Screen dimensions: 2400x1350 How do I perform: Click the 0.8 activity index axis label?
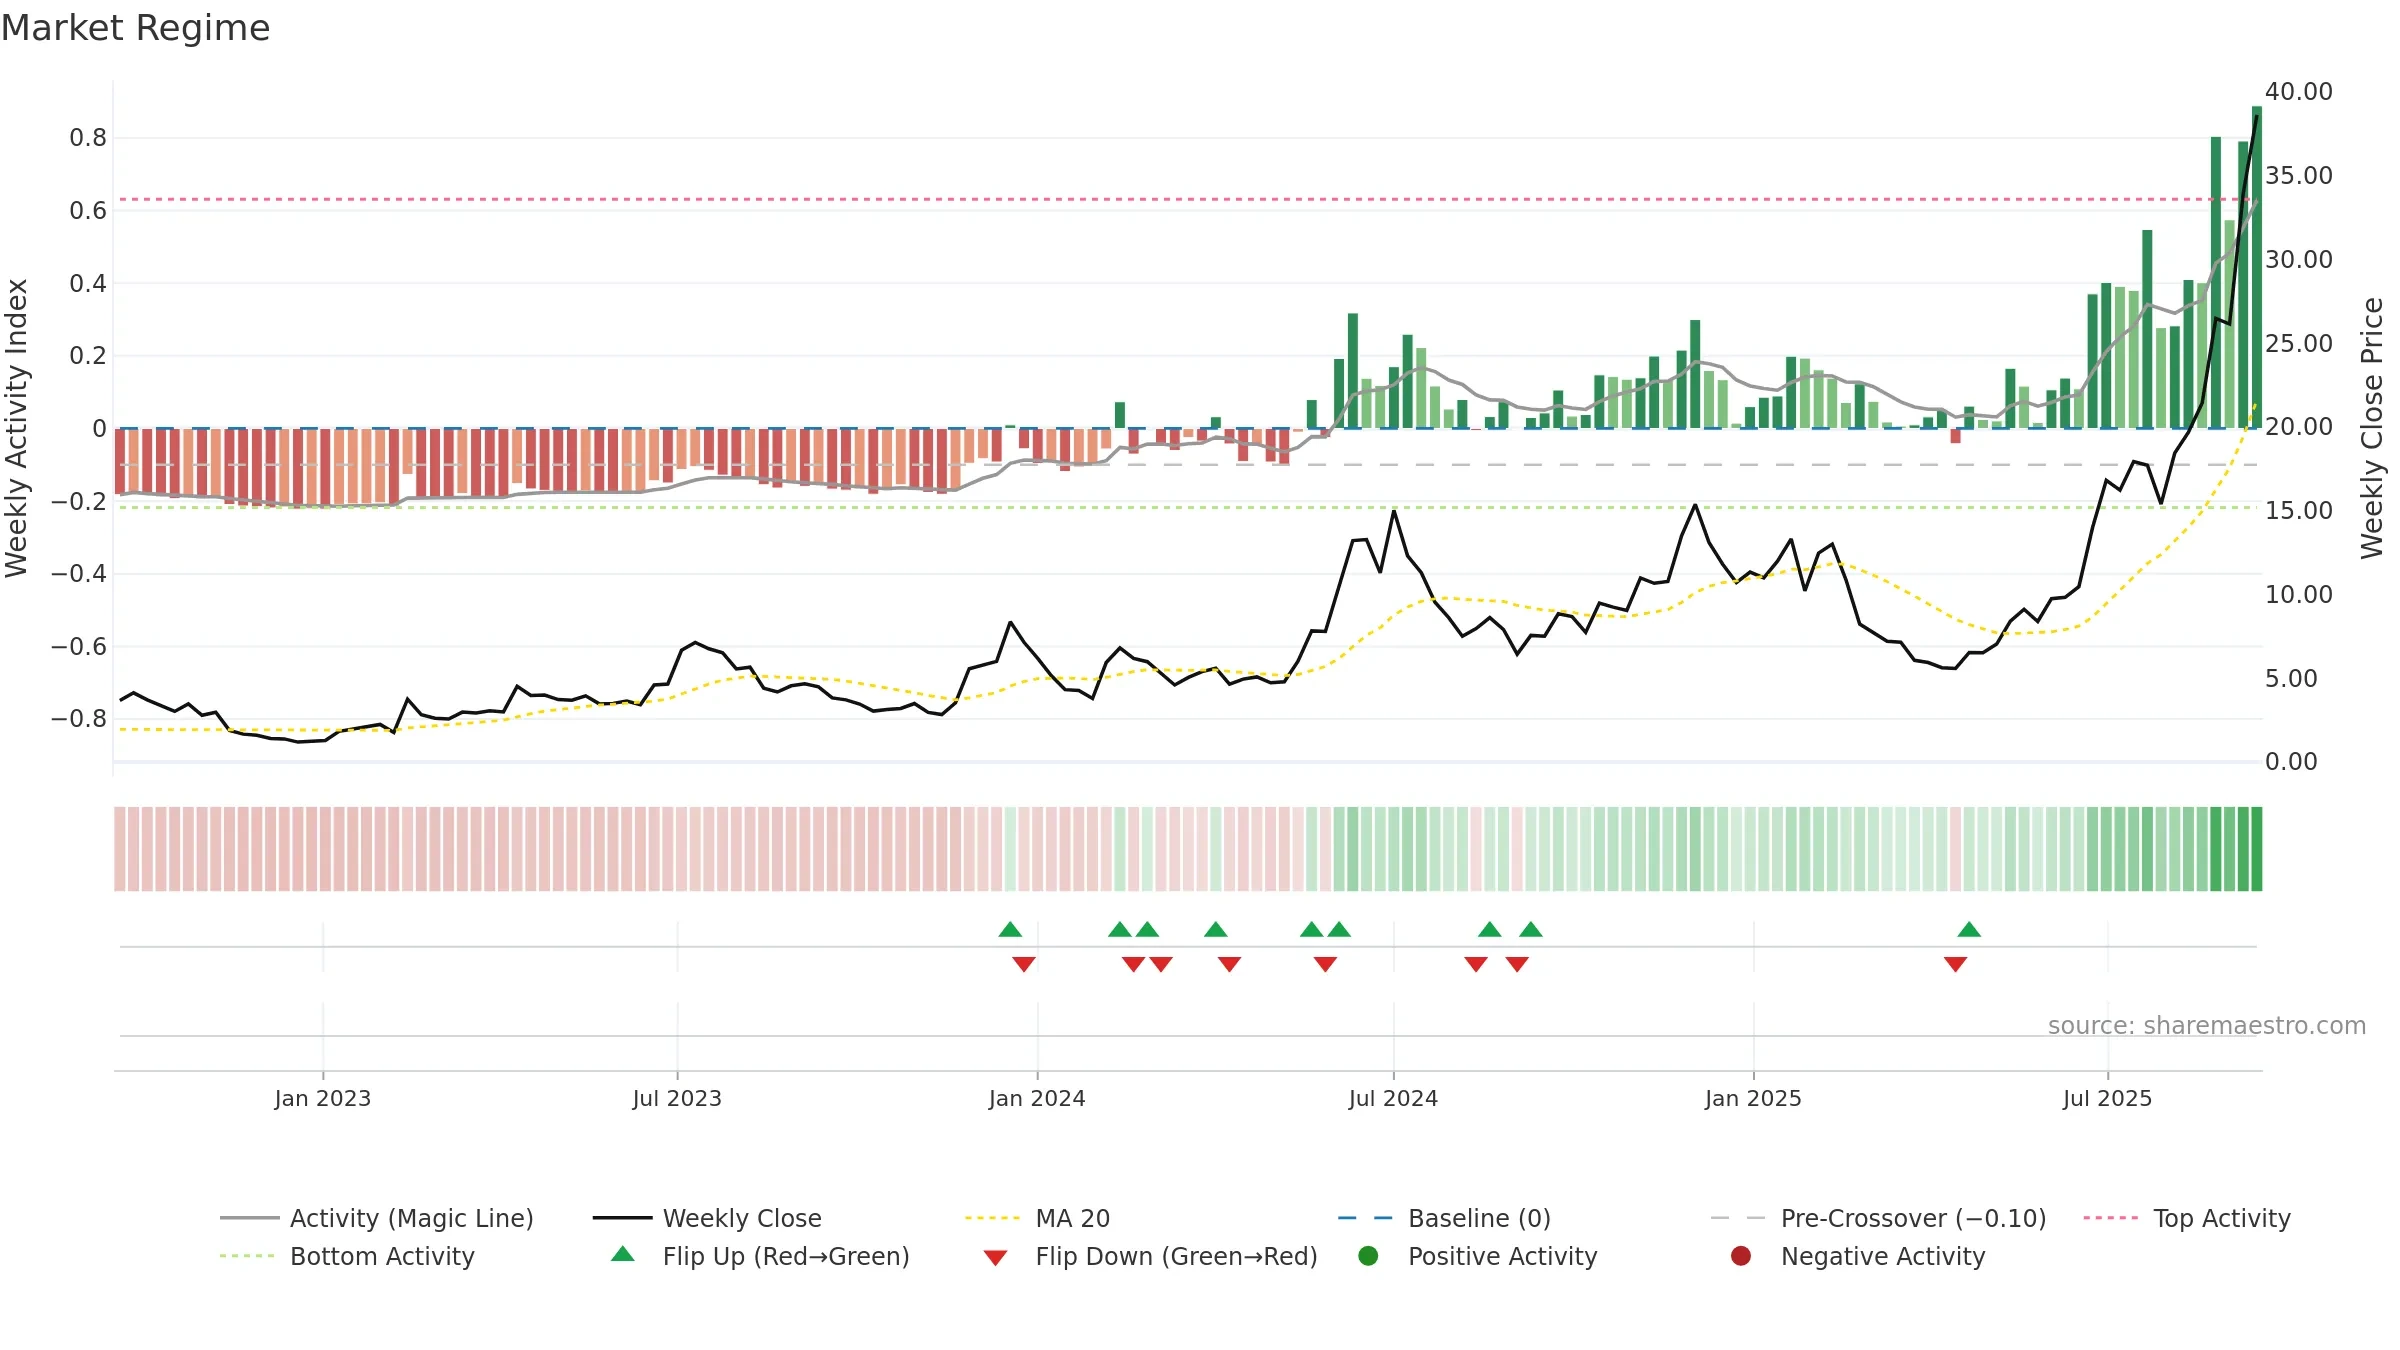[88, 138]
